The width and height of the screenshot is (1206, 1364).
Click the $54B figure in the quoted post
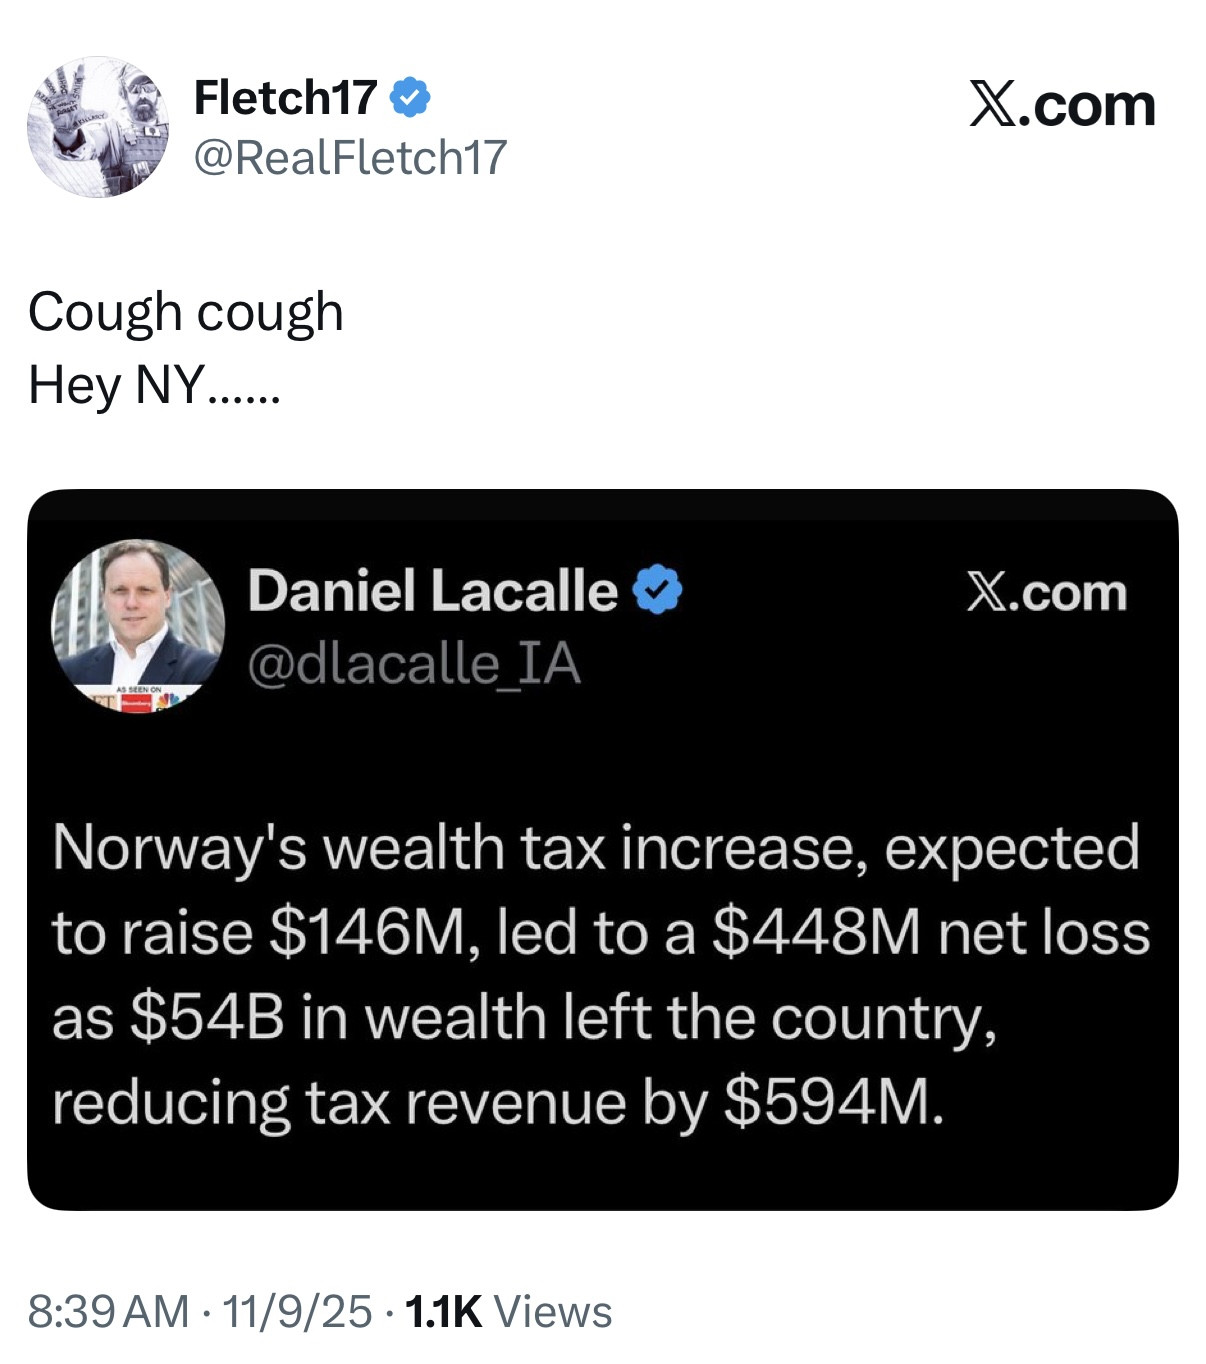tap(208, 1018)
